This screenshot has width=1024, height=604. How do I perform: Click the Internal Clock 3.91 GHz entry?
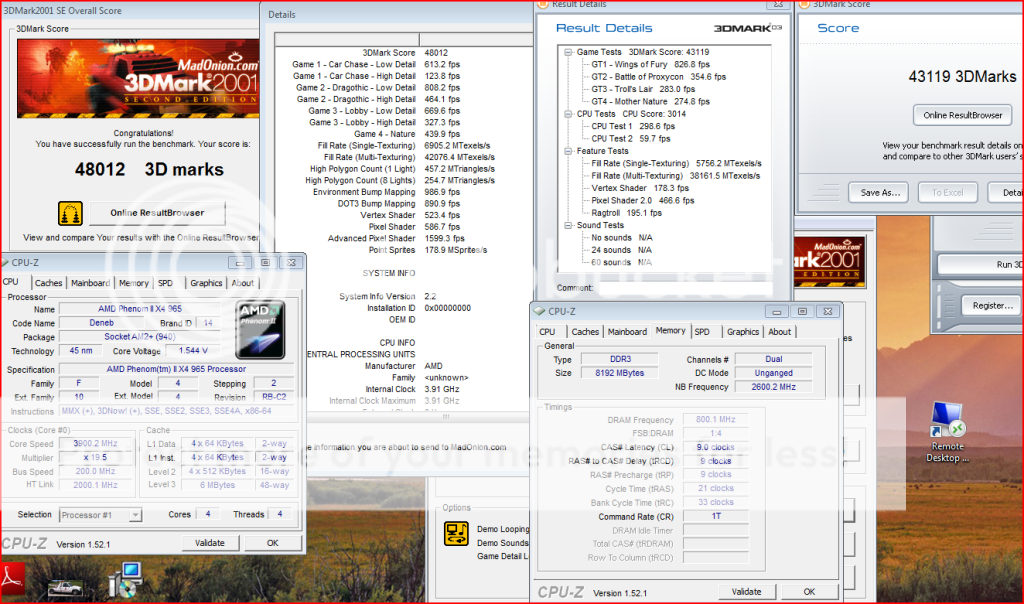(413, 389)
